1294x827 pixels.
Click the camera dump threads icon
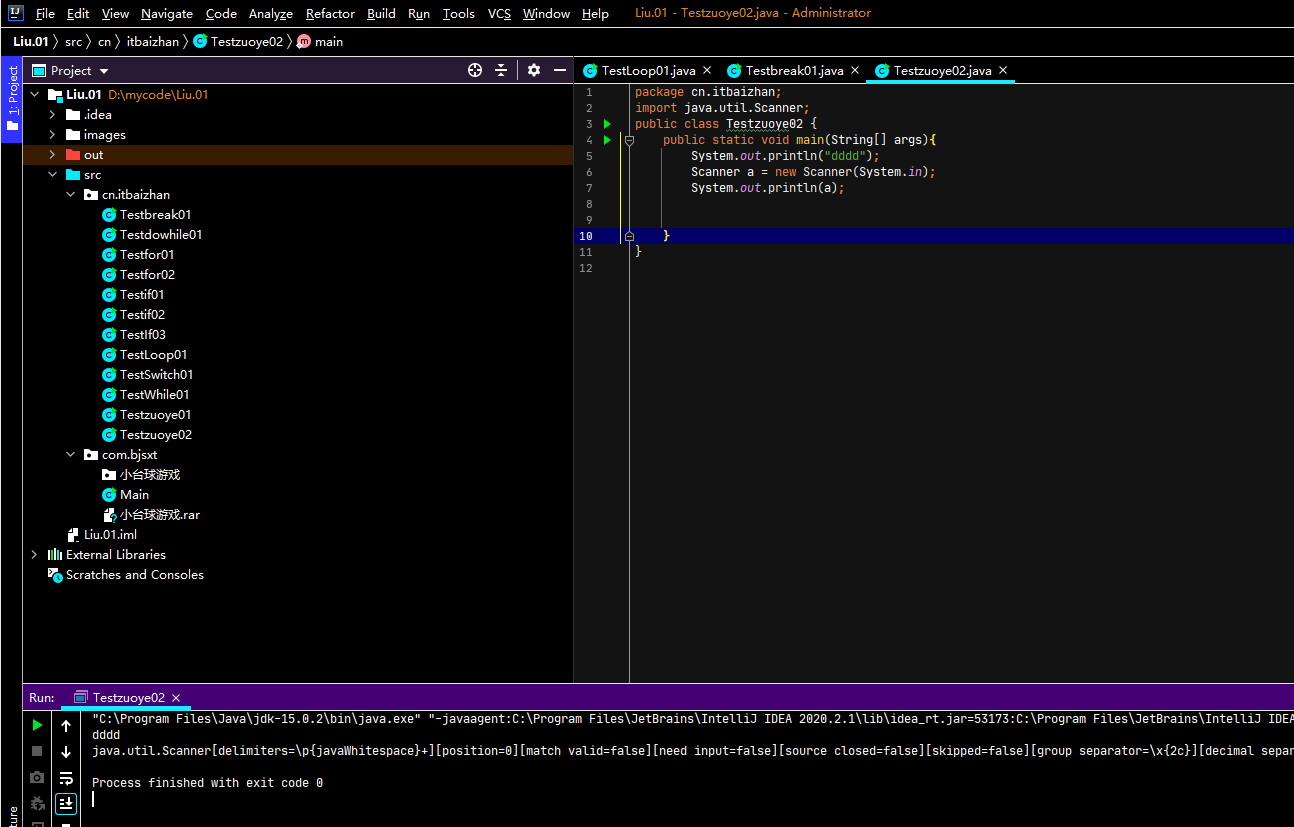pos(37,777)
